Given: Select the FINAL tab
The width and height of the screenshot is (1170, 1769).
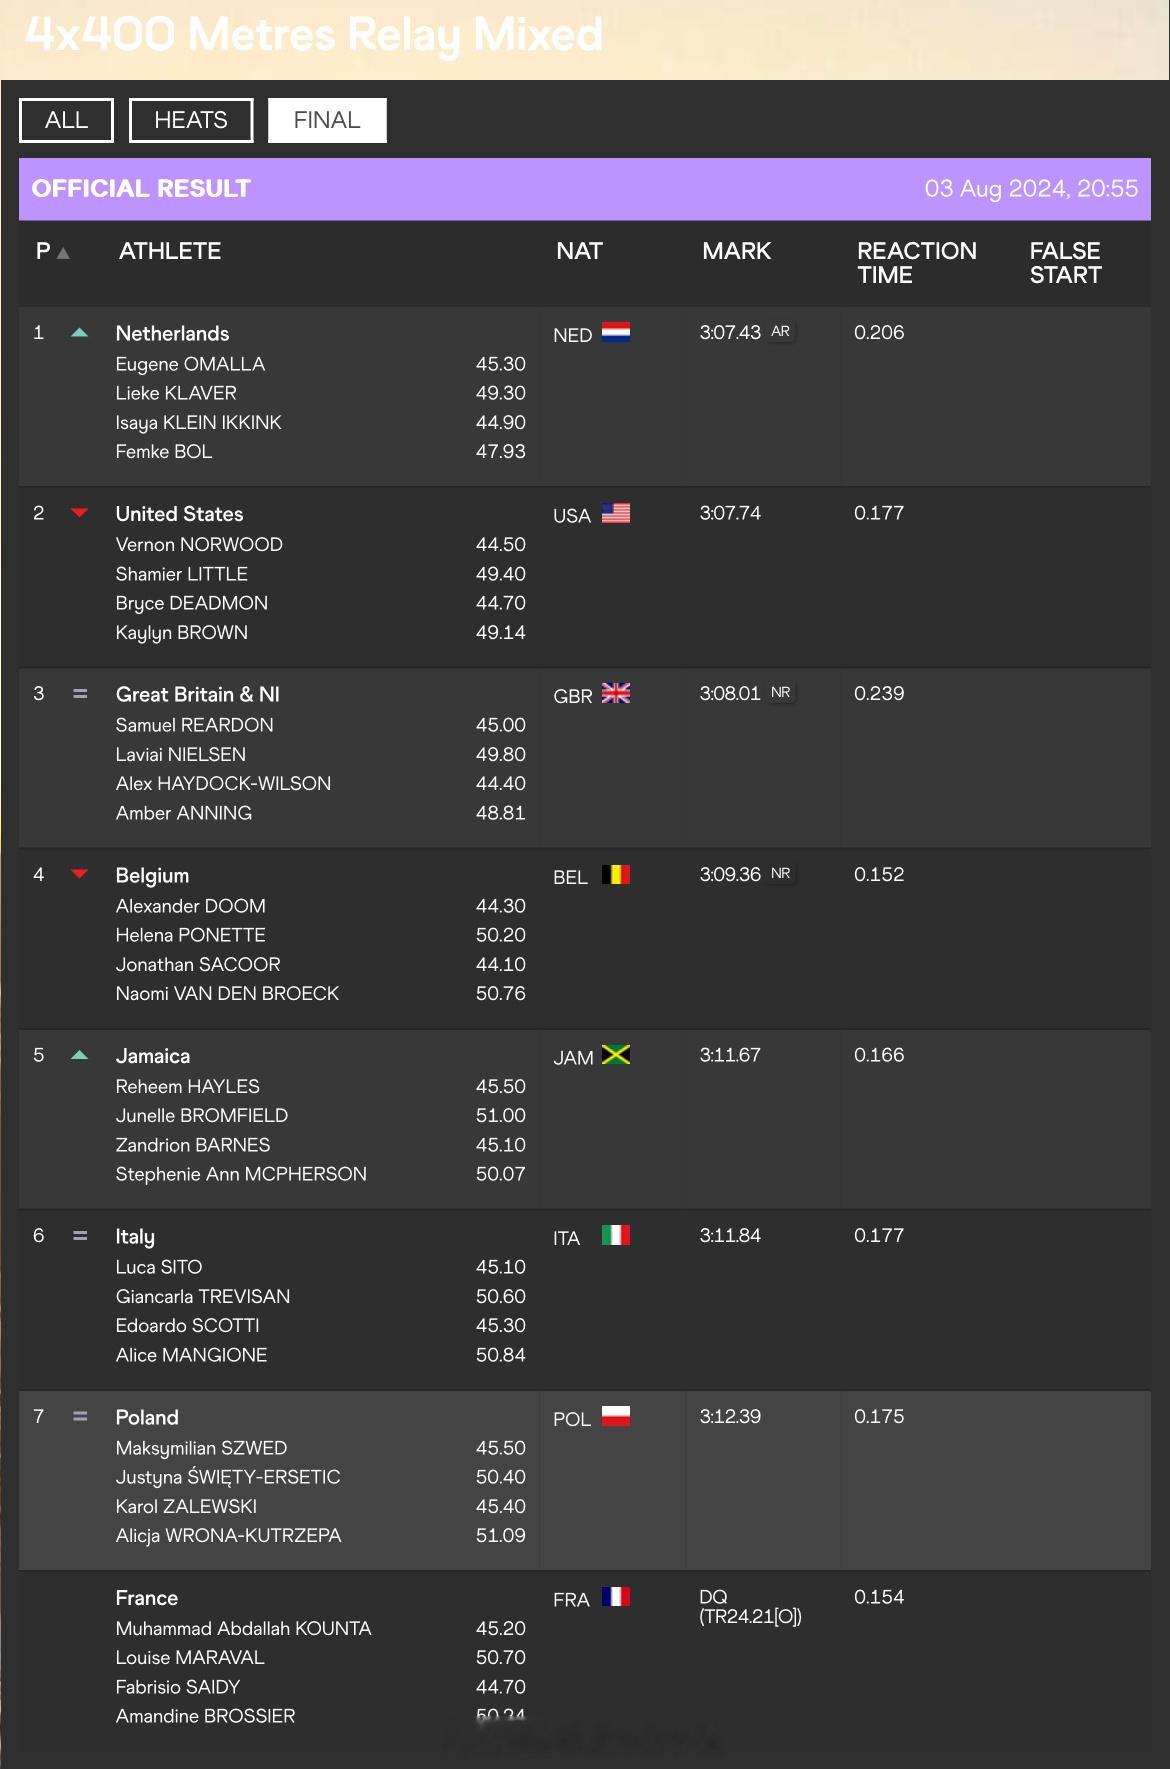Looking at the screenshot, I should tap(327, 120).
